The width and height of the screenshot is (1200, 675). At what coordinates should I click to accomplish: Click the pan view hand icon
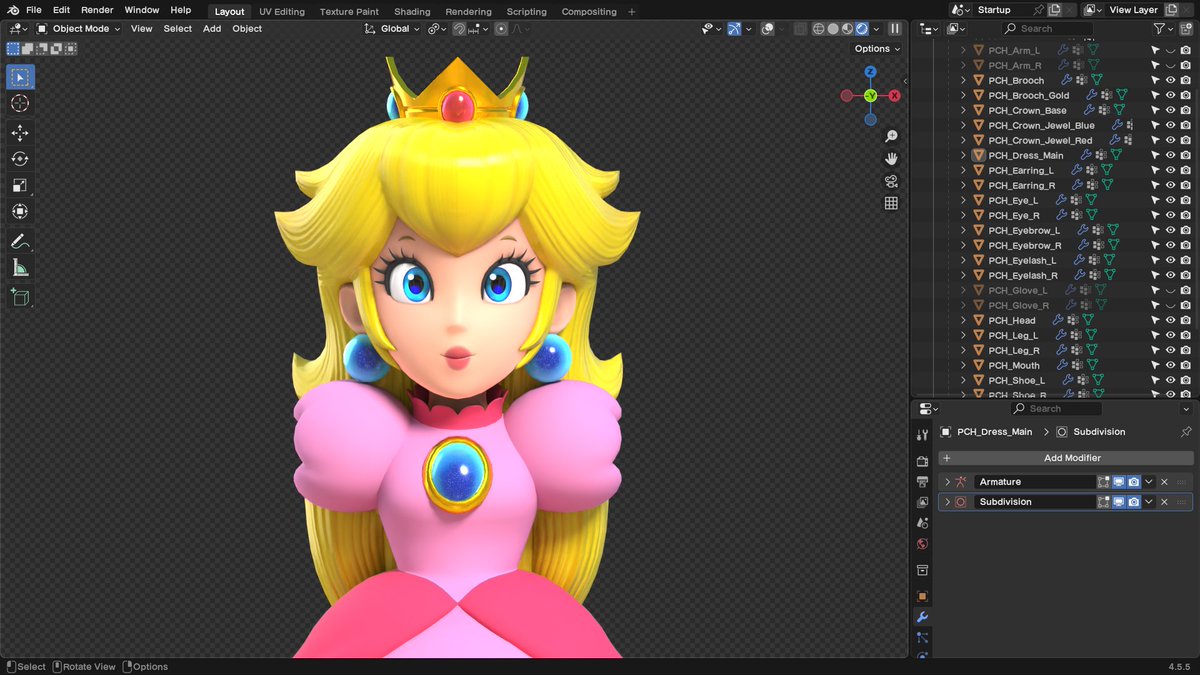[x=891, y=159]
